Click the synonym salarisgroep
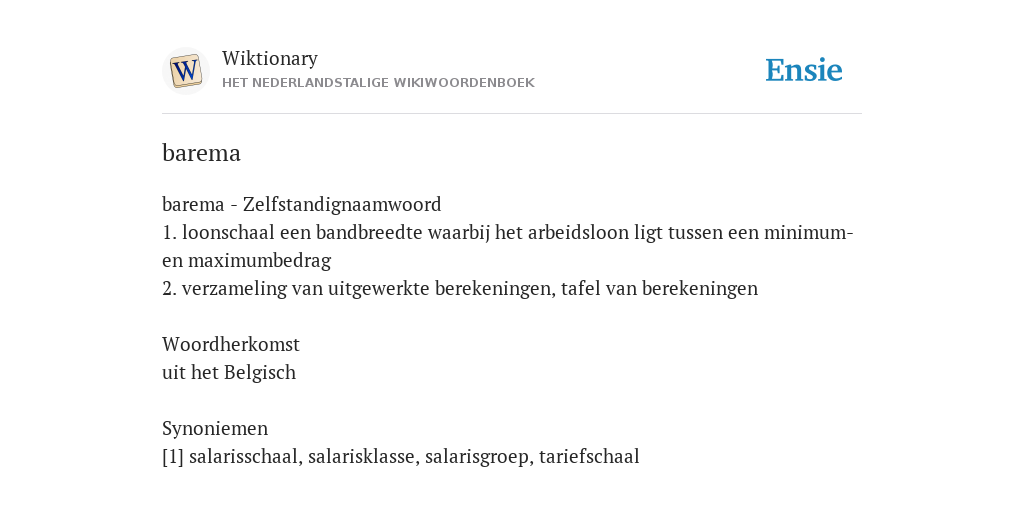The width and height of the screenshot is (1024, 512). (x=479, y=456)
